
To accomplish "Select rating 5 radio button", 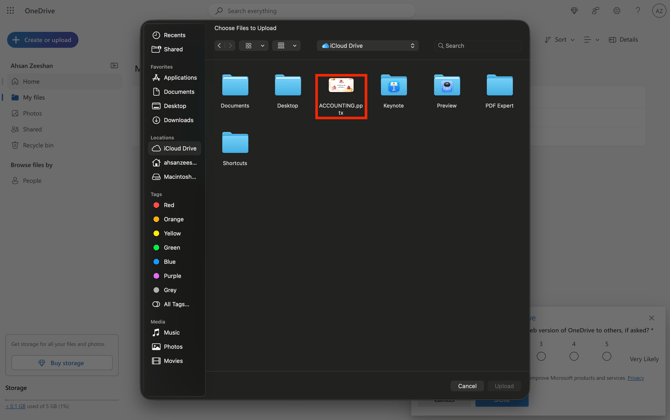I will tap(606, 356).
